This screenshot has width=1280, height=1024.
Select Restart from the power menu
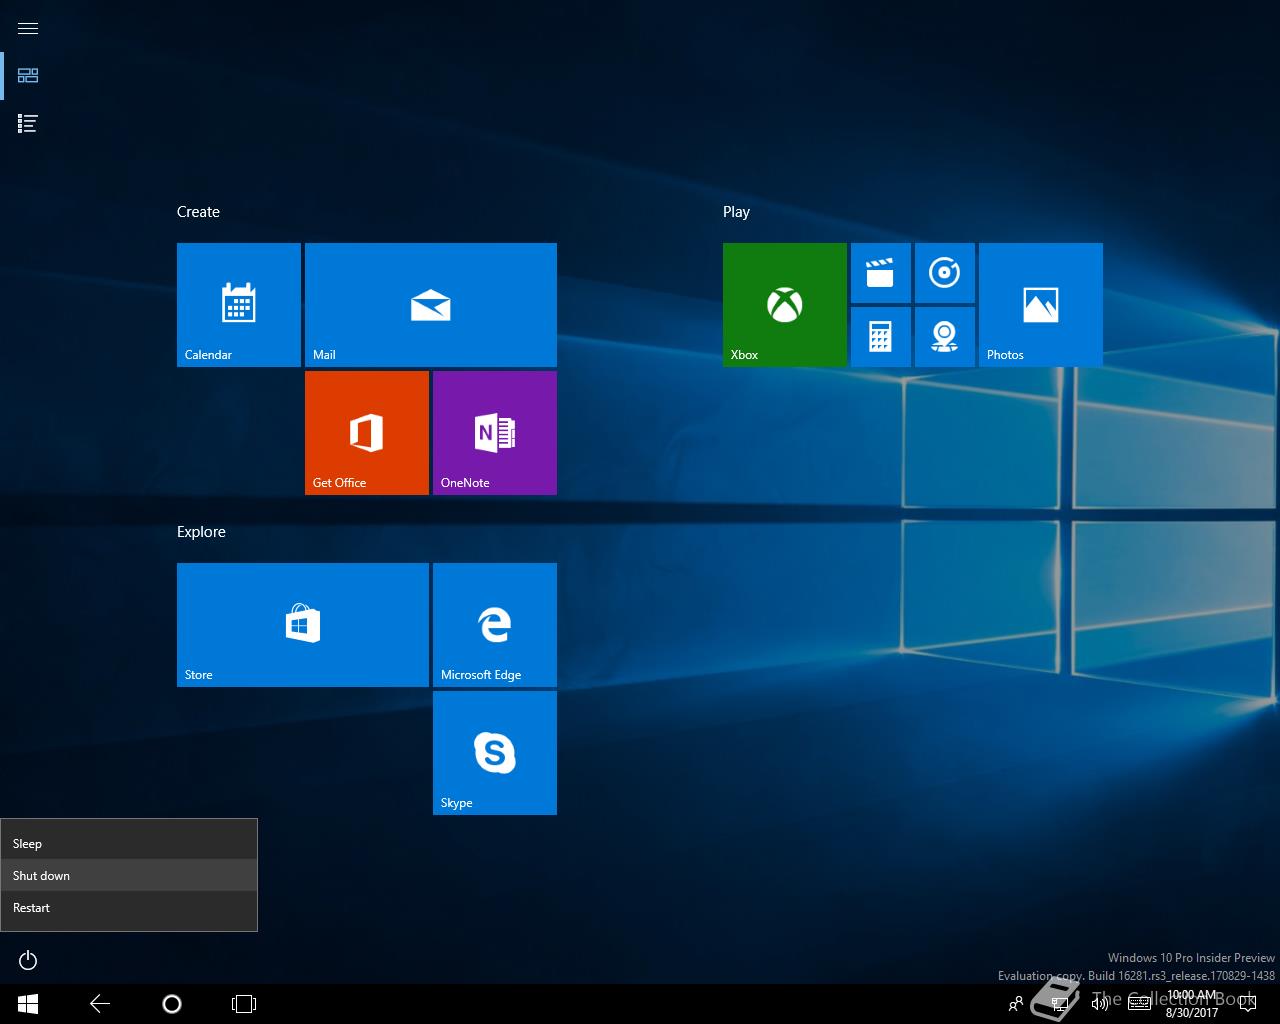coord(129,908)
